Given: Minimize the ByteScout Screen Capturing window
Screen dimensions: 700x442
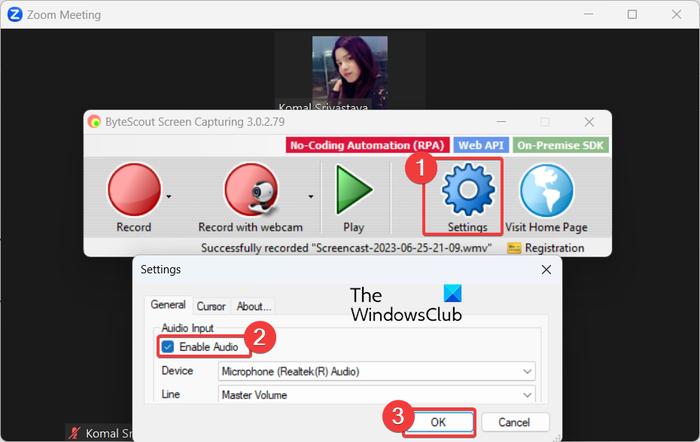Looking at the screenshot, I should coord(501,122).
